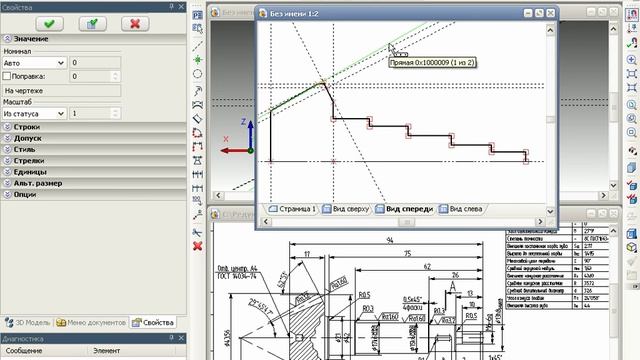Close the Диагностика panel
This screenshot has height=360, width=640.
click(182, 338)
